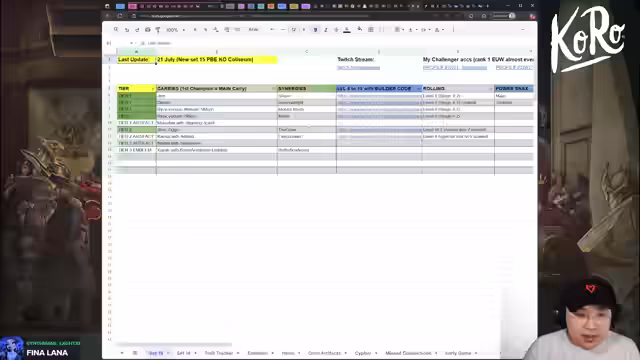Apply percent format with toolbar icon

click(x=205, y=30)
